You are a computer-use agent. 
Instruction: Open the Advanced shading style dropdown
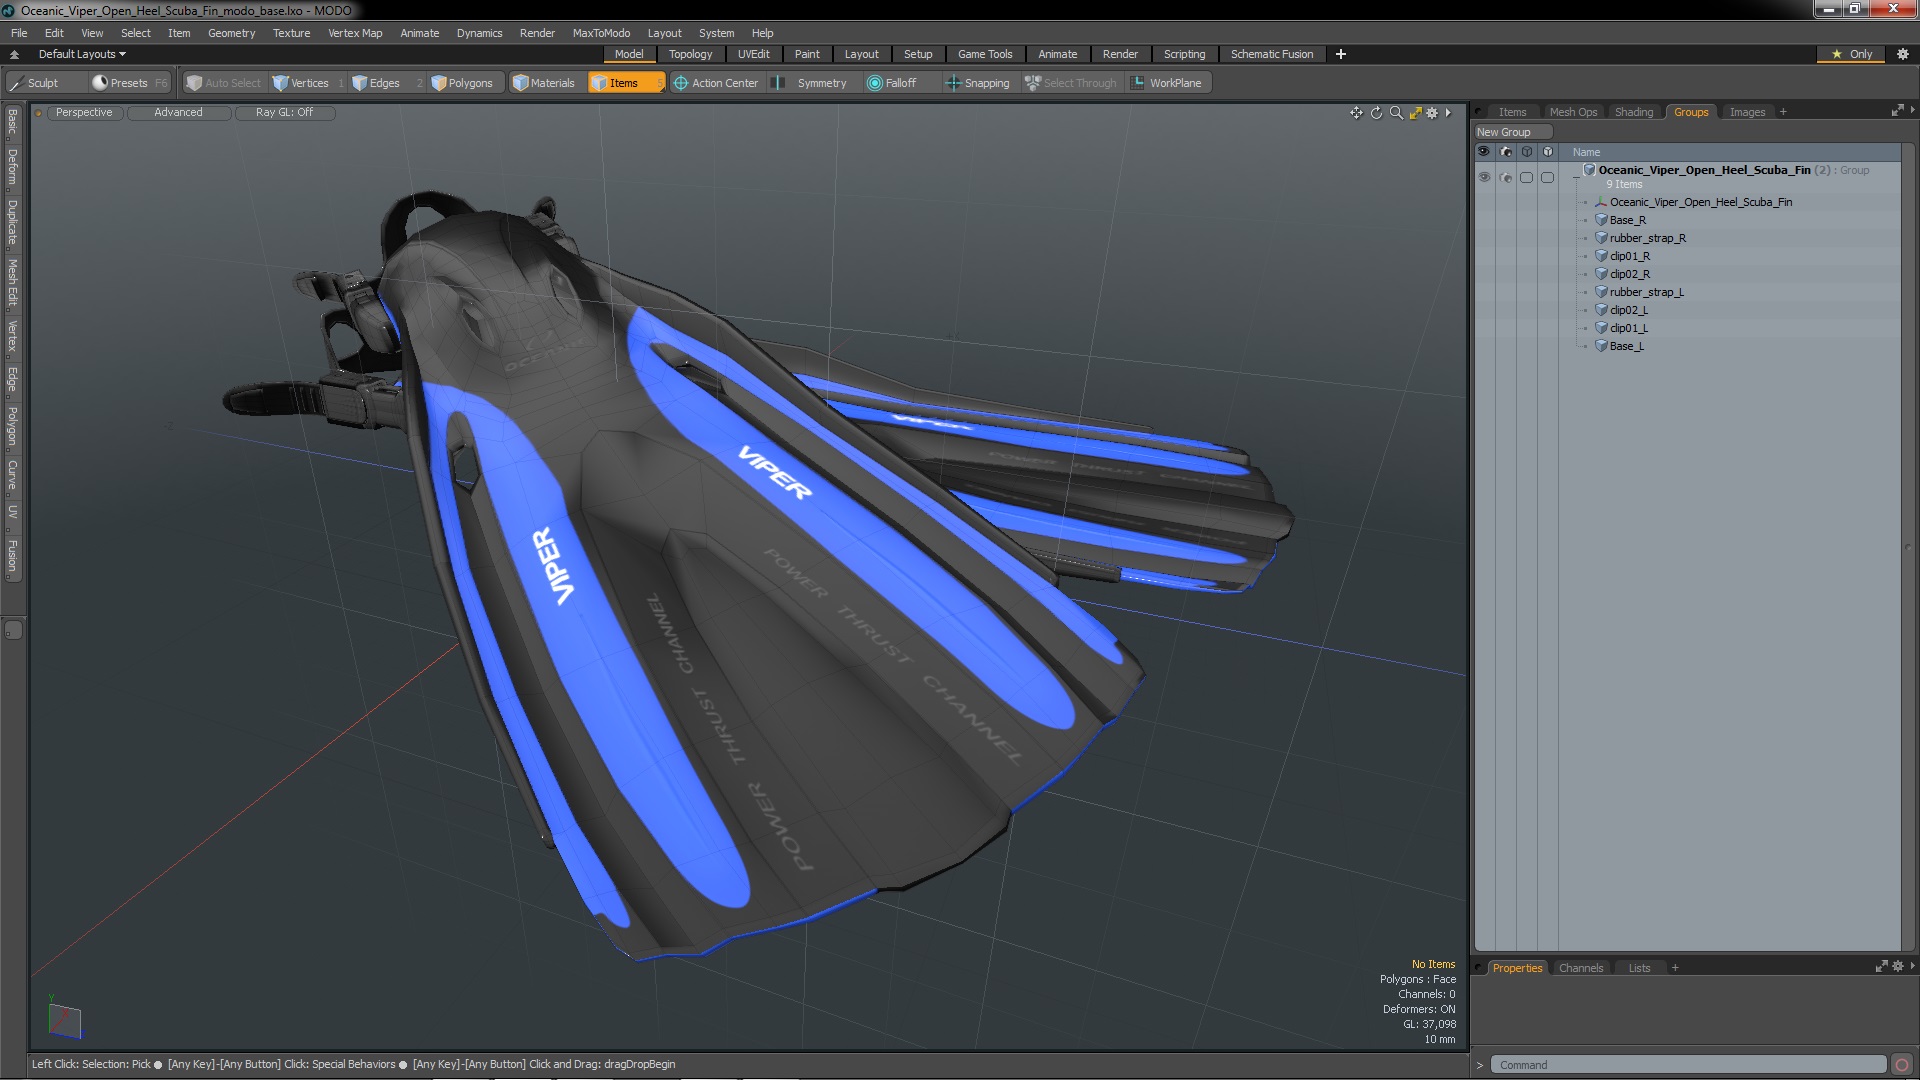click(x=178, y=112)
